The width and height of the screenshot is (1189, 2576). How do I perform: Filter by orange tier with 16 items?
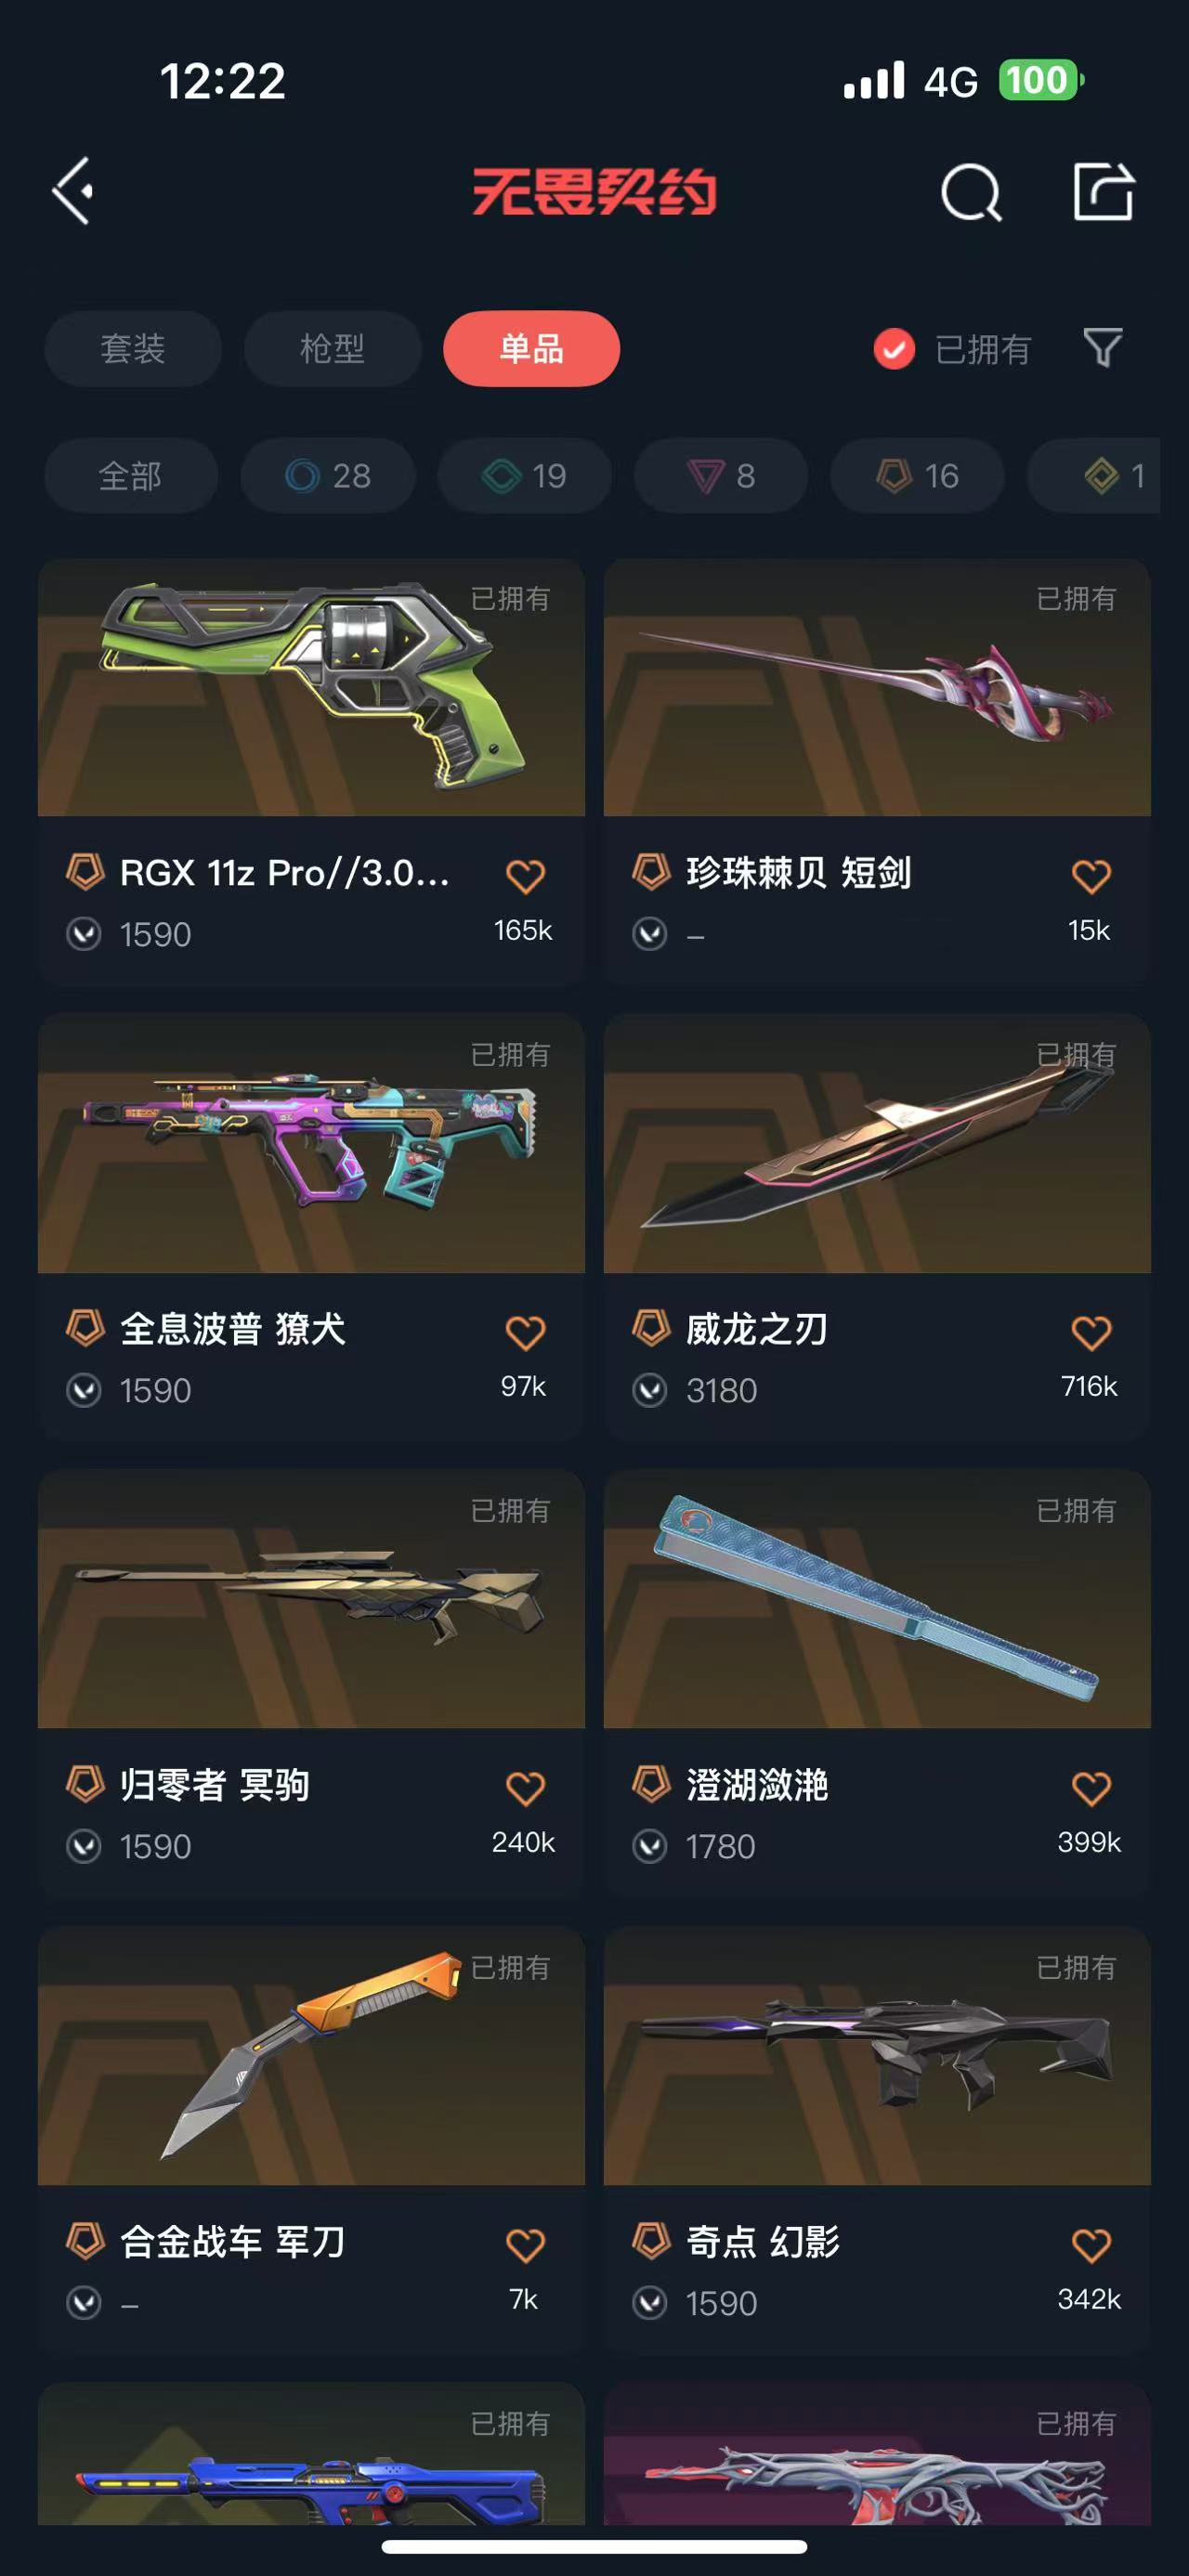coord(917,476)
